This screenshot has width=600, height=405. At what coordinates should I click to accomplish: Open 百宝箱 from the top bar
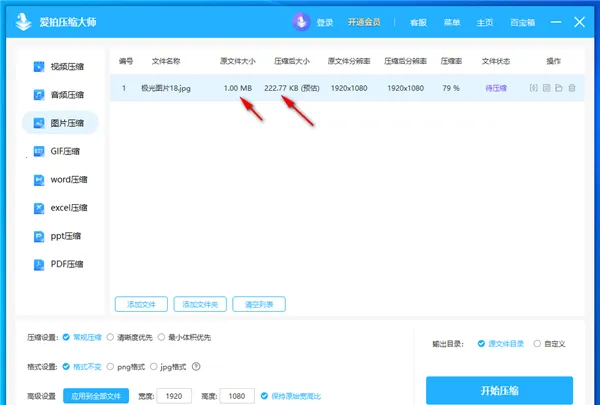pos(522,22)
